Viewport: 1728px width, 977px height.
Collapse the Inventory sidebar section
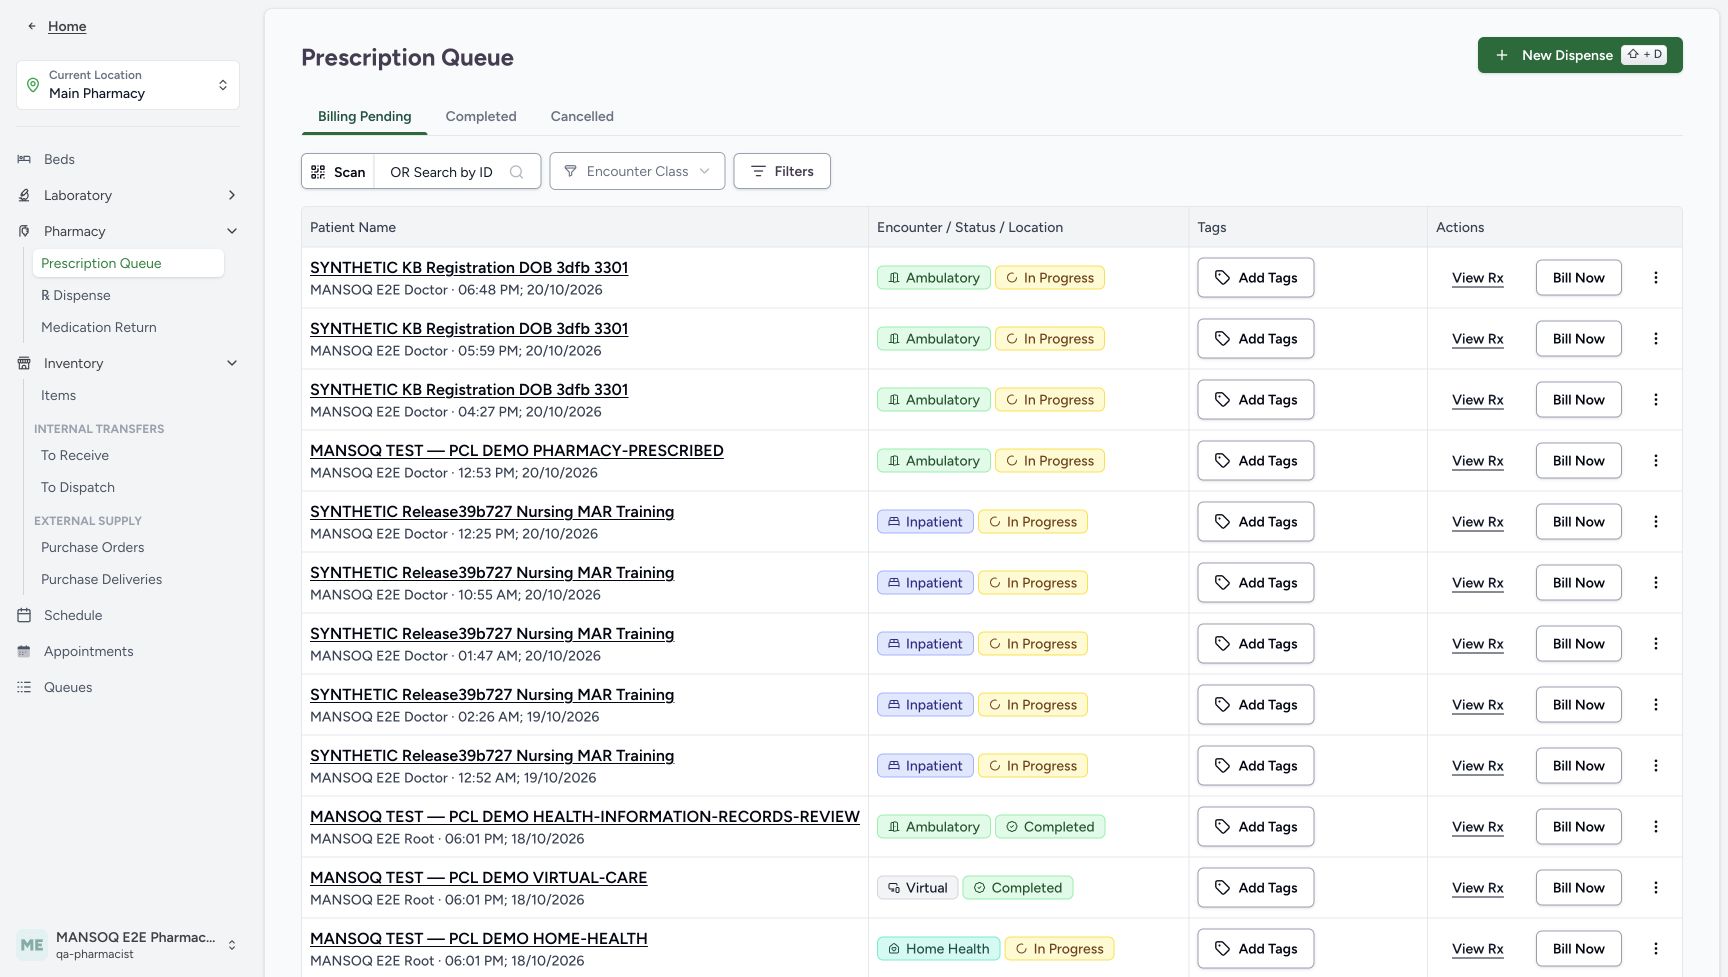(232, 363)
